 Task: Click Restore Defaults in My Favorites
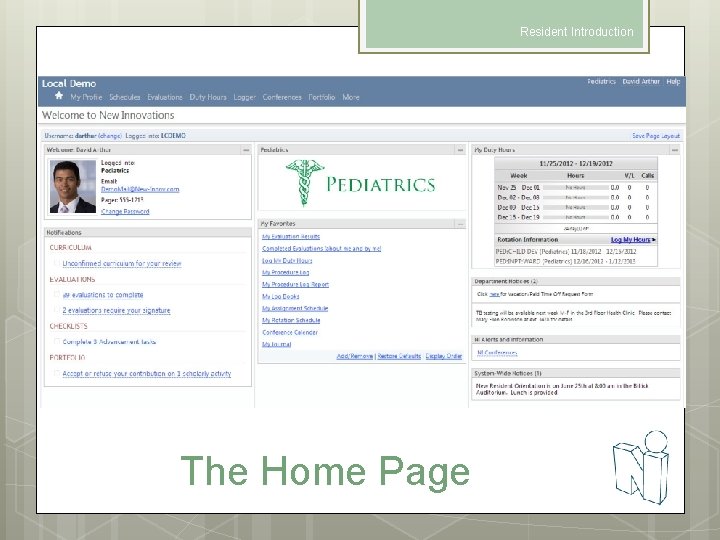tap(399, 356)
